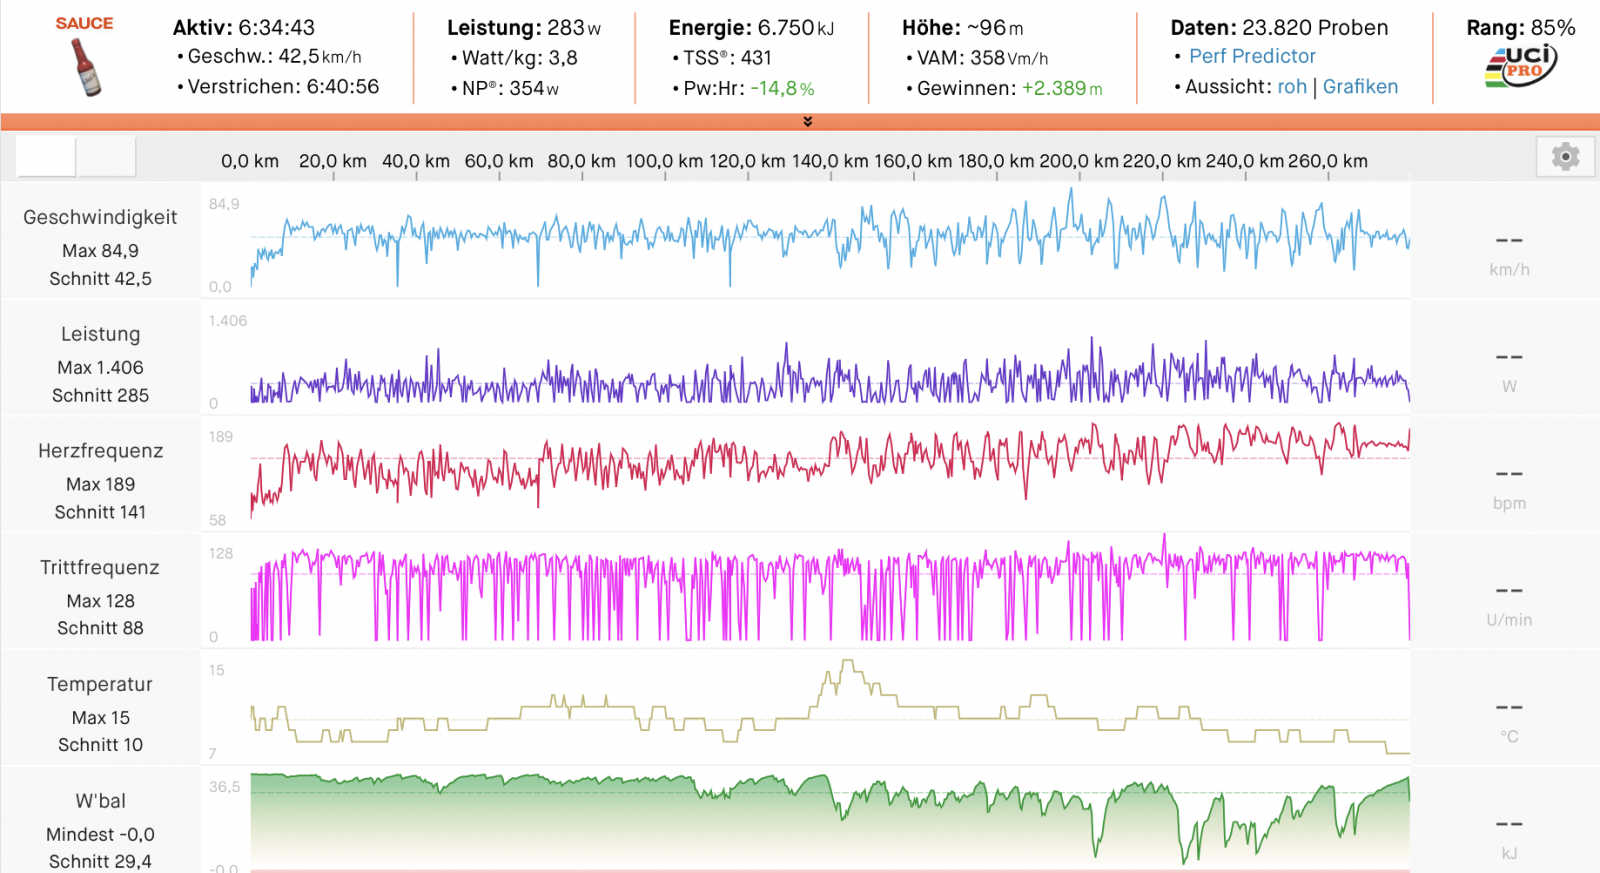
Task: Click the Aktiv time heading
Action: point(243,28)
